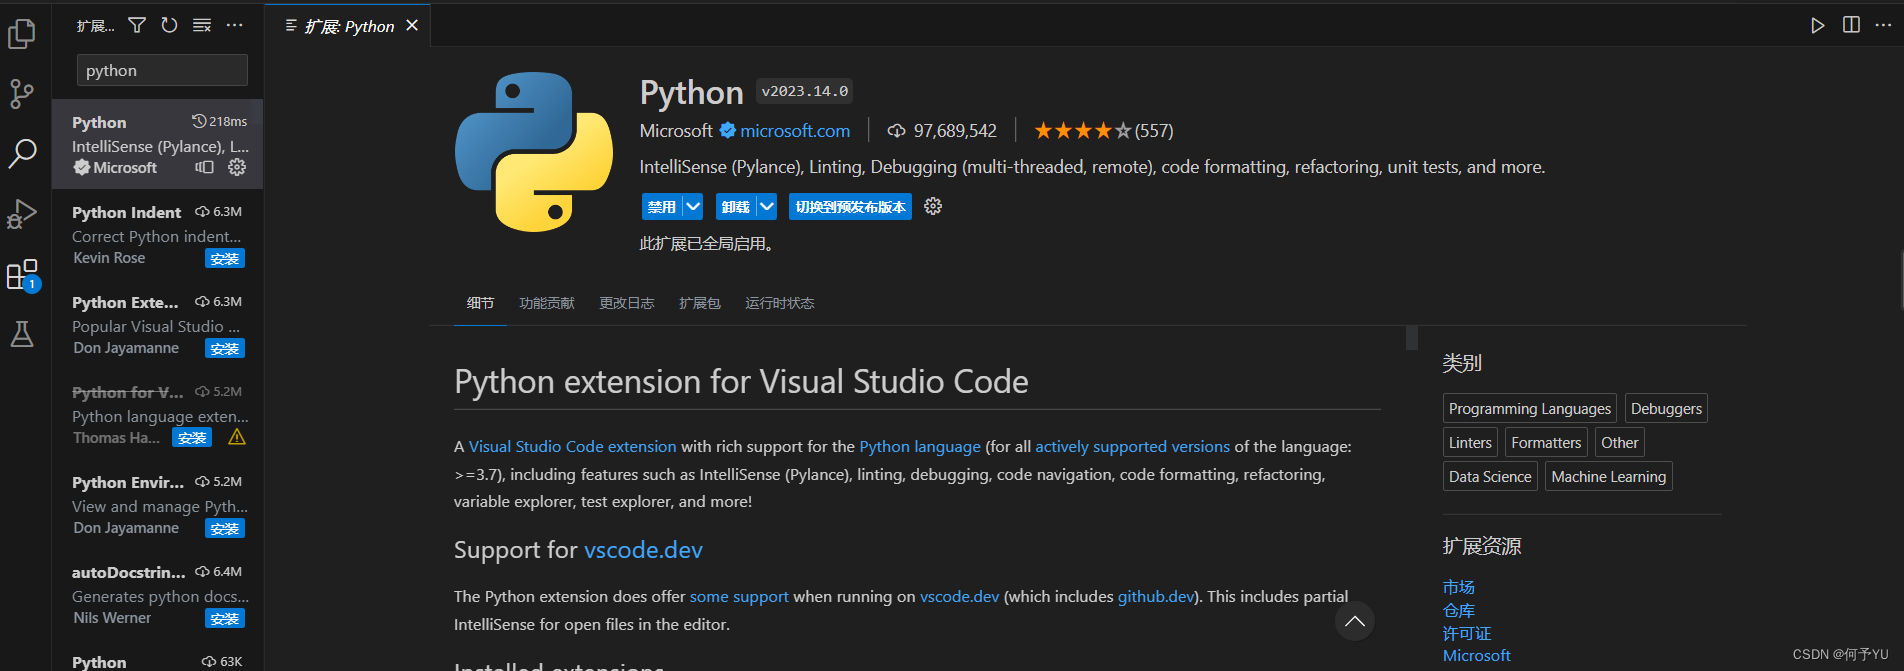Split the editor to the right
1904x671 pixels.
1851,25
